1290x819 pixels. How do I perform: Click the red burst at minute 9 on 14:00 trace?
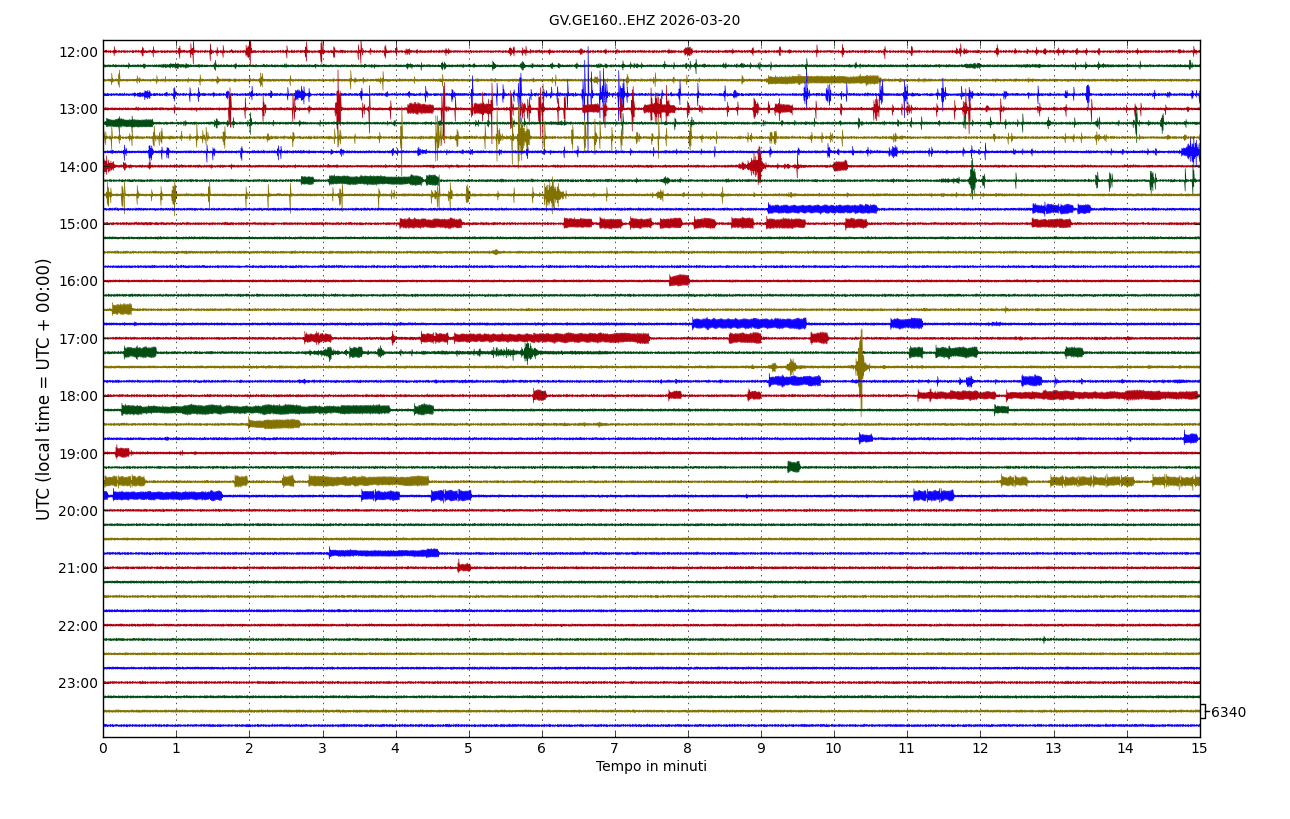pos(756,166)
